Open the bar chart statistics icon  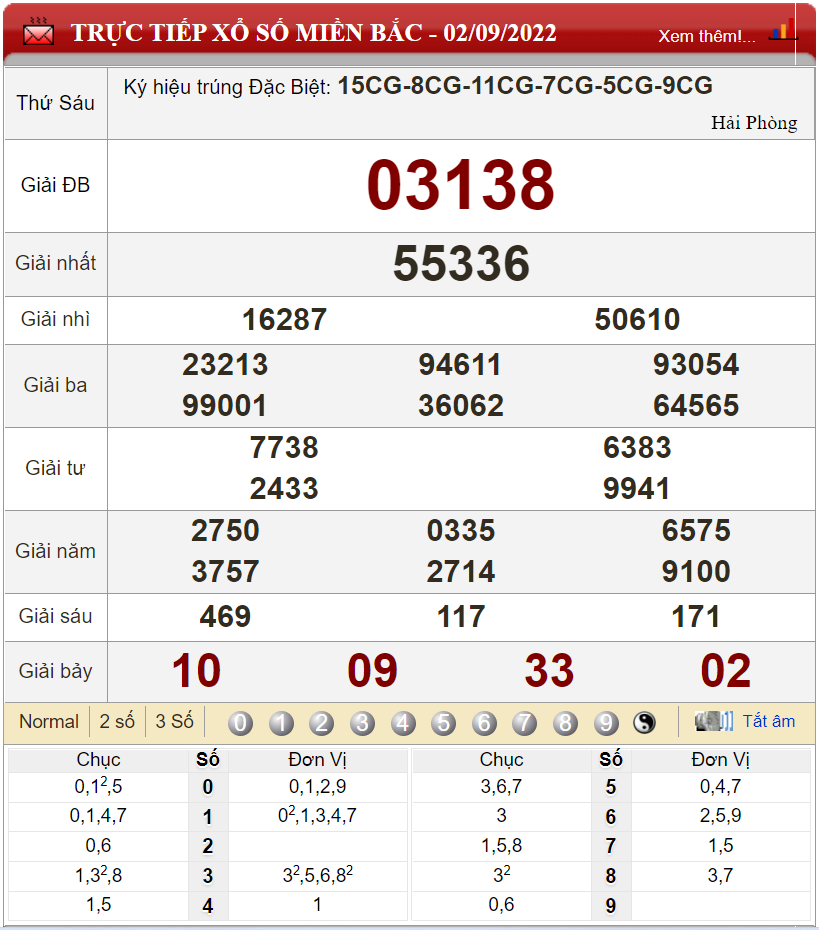tap(782, 30)
